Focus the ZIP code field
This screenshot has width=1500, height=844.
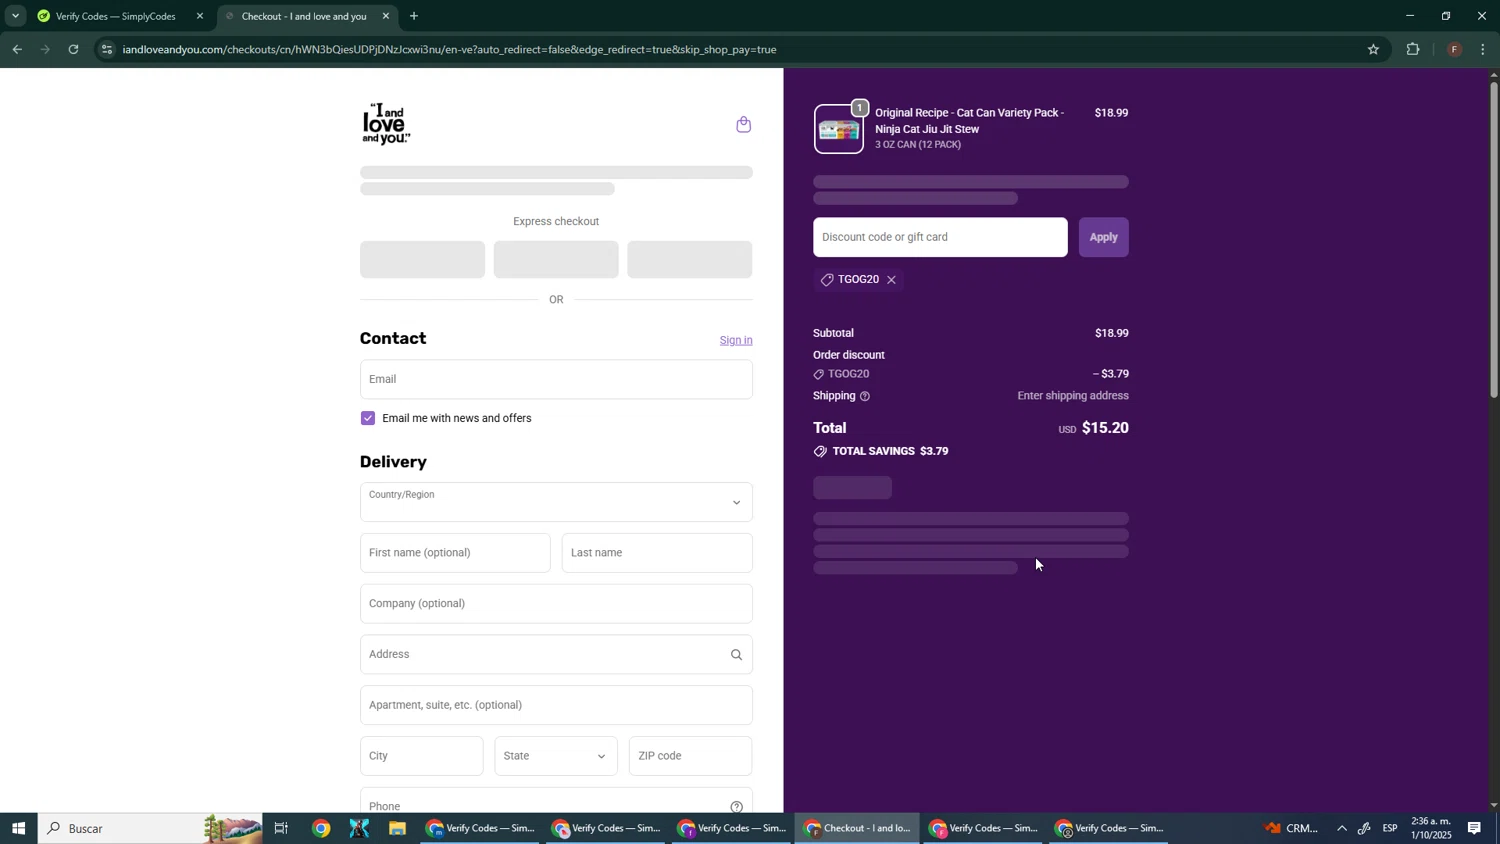tap(691, 756)
